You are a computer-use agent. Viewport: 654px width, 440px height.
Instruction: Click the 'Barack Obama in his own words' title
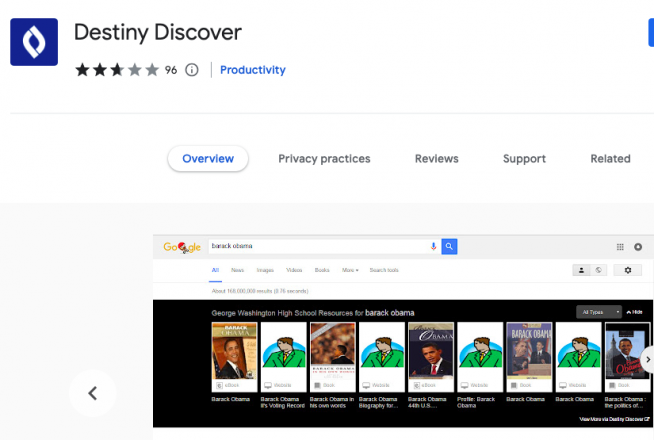coord(332,402)
